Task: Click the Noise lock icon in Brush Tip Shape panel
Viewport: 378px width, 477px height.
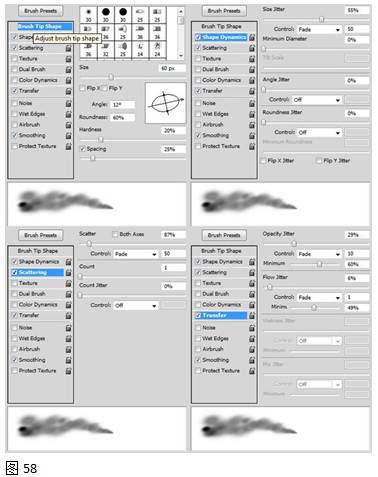Action: coord(68,103)
